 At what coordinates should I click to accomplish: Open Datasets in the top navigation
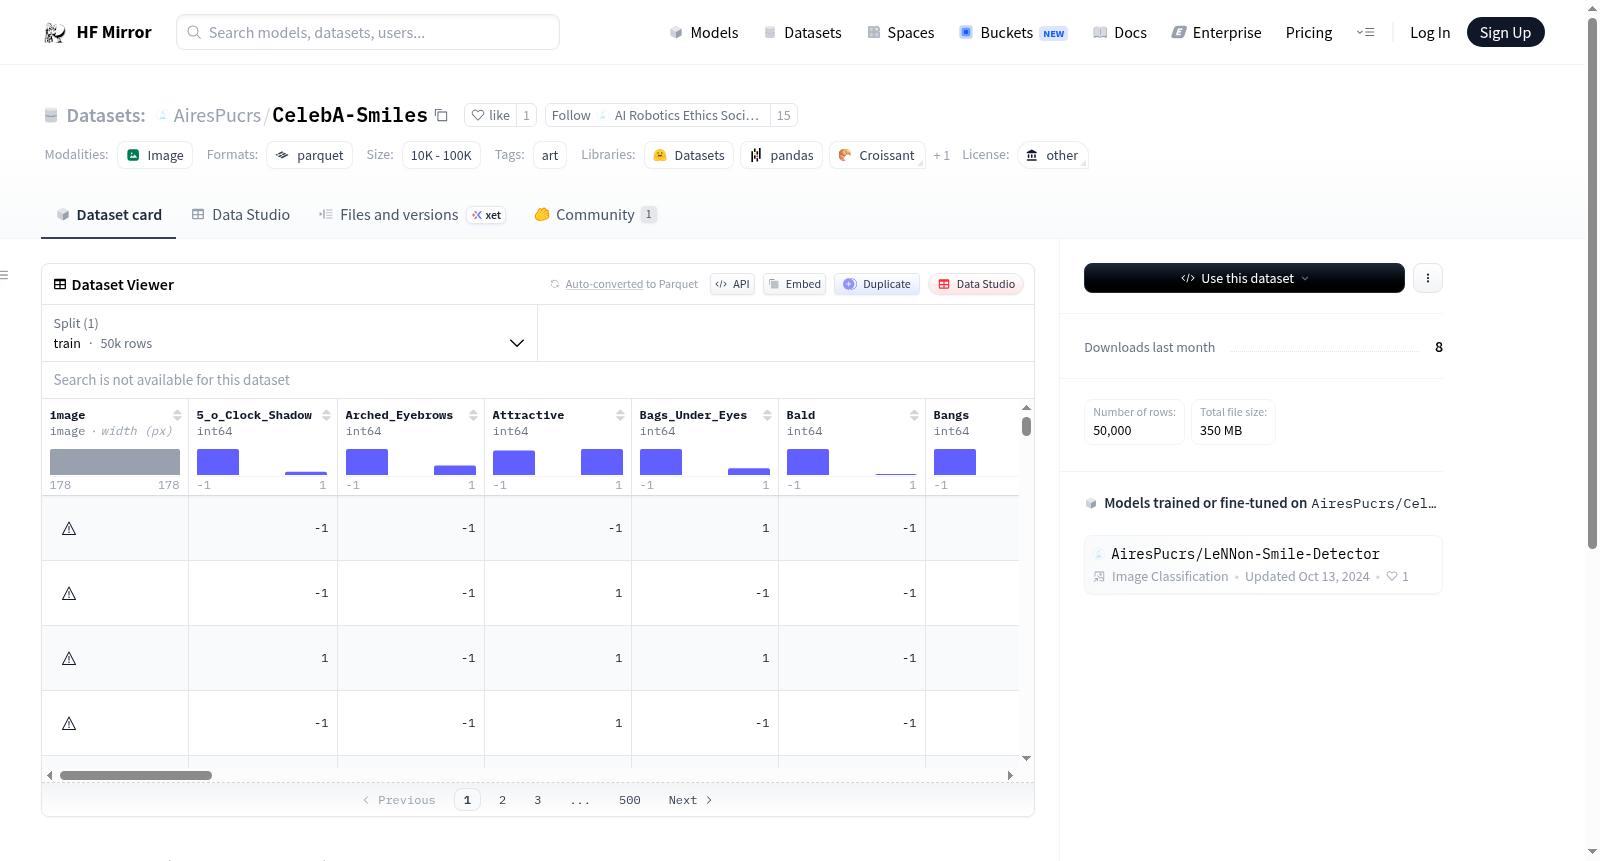(x=802, y=33)
